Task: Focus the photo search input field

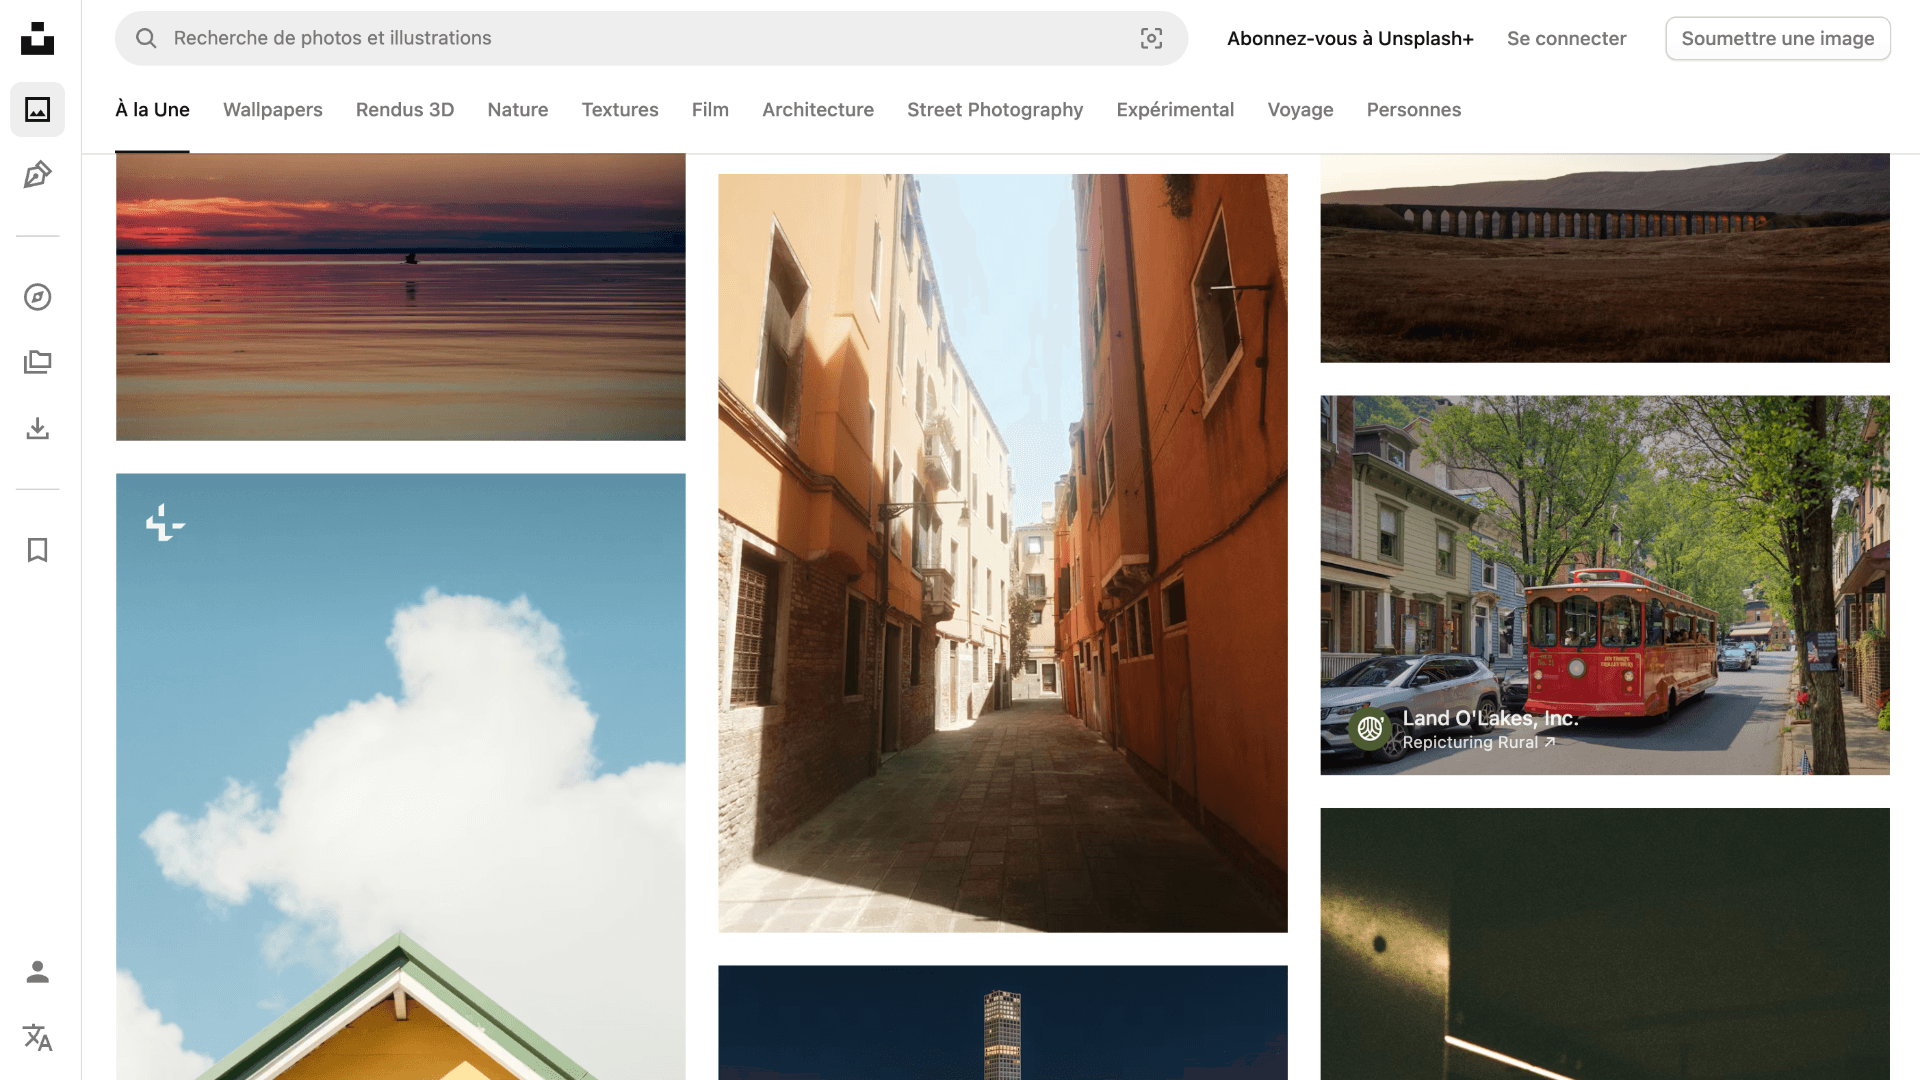Action: point(640,38)
